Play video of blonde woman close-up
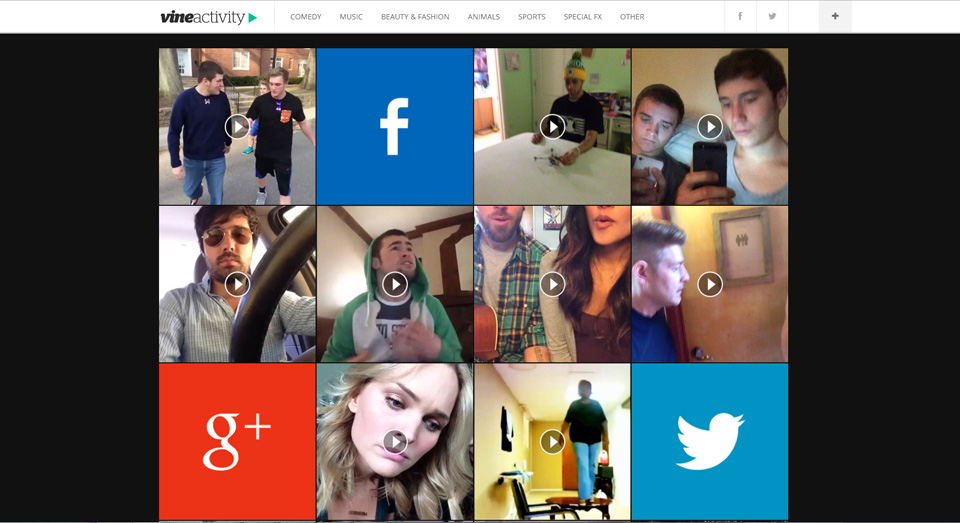Image resolution: width=960 pixels, height=523 pixels. [395, 442]
